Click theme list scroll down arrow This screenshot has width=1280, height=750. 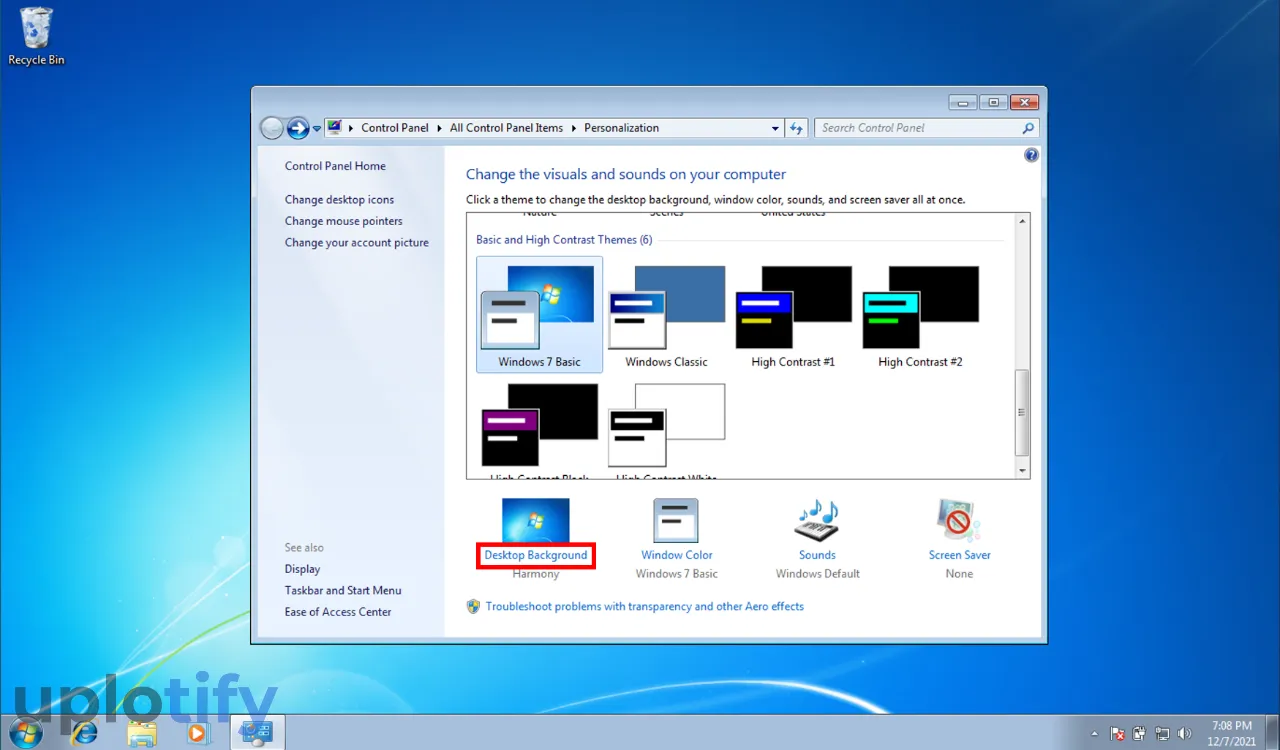point(1022,471)
